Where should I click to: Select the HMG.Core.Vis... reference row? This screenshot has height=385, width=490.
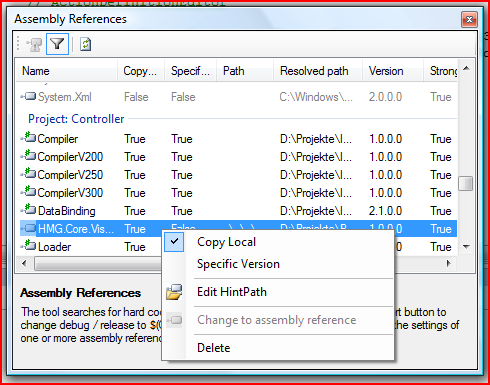point(238,229)
